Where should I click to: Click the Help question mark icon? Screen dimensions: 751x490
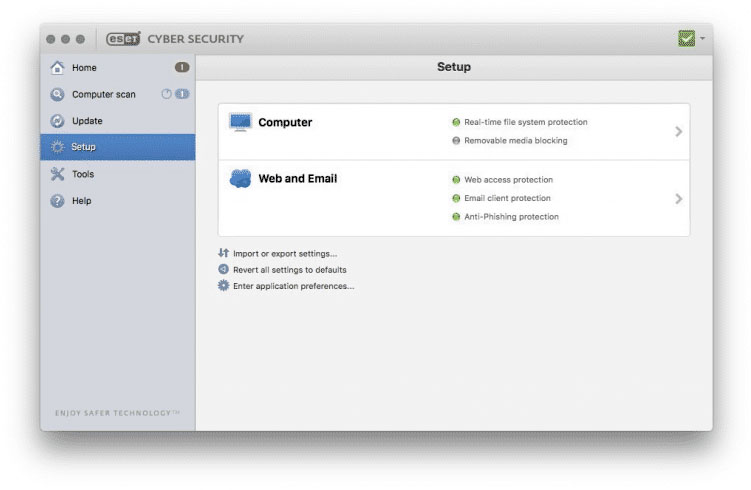(57, 201)
